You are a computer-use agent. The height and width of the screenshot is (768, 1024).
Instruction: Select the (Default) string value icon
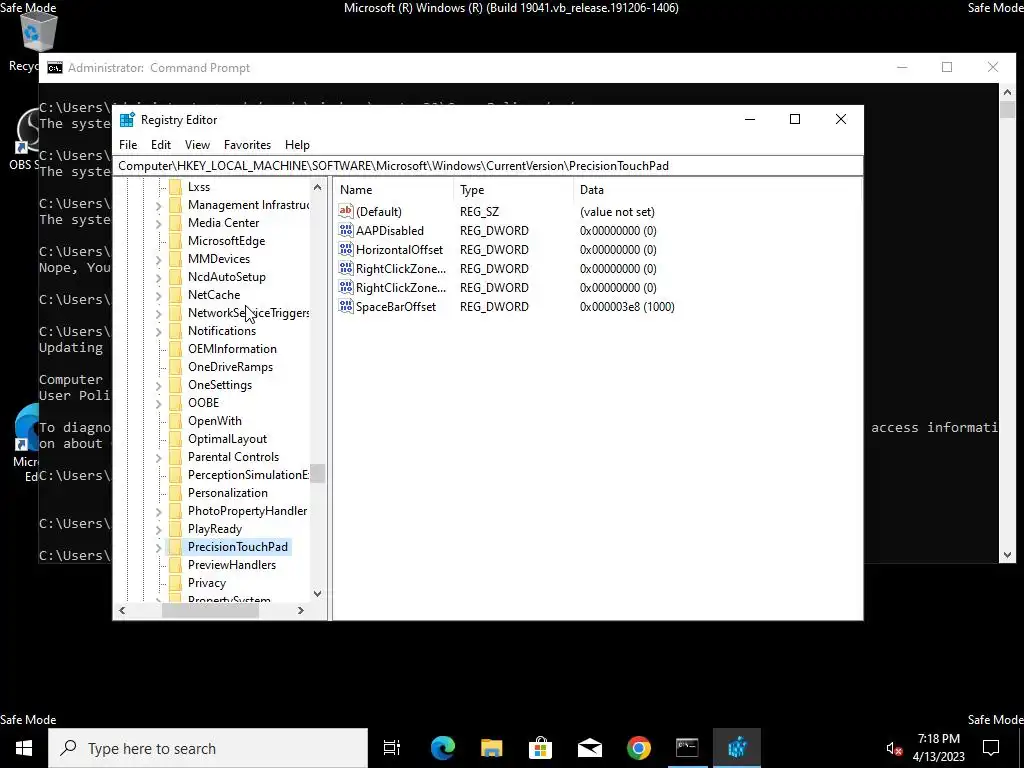coord(345,210)
